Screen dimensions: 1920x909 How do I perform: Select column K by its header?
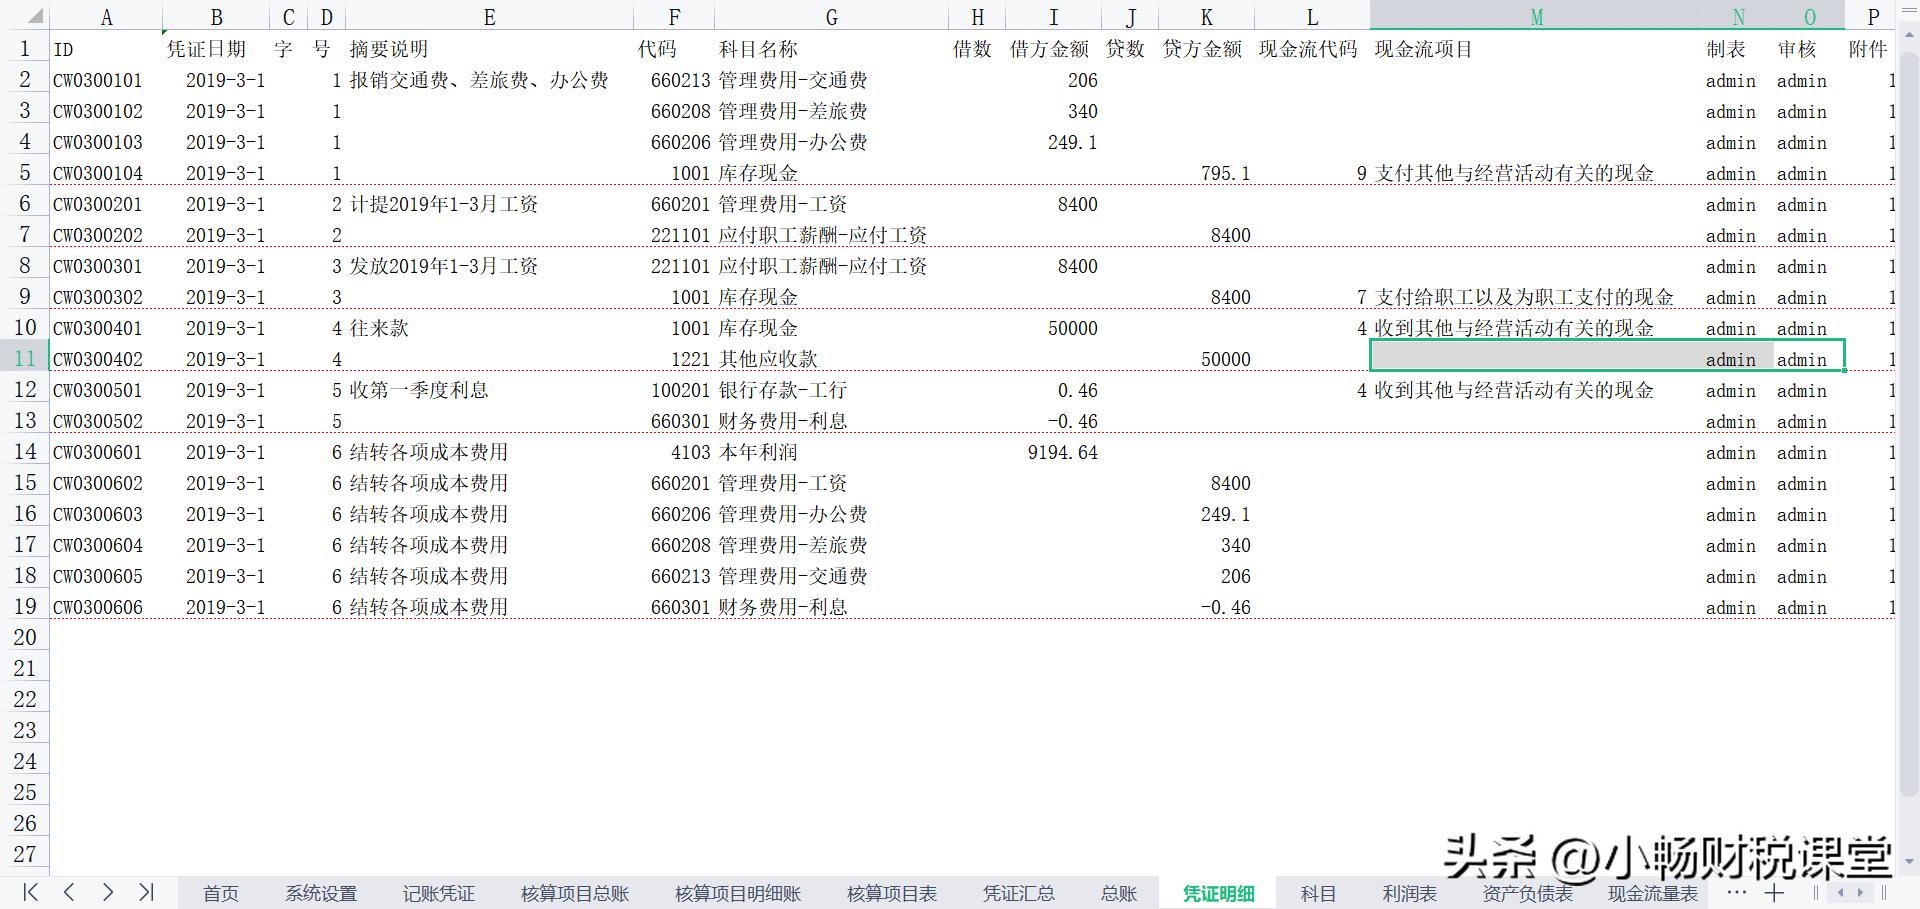click(x=1205, y=16)
